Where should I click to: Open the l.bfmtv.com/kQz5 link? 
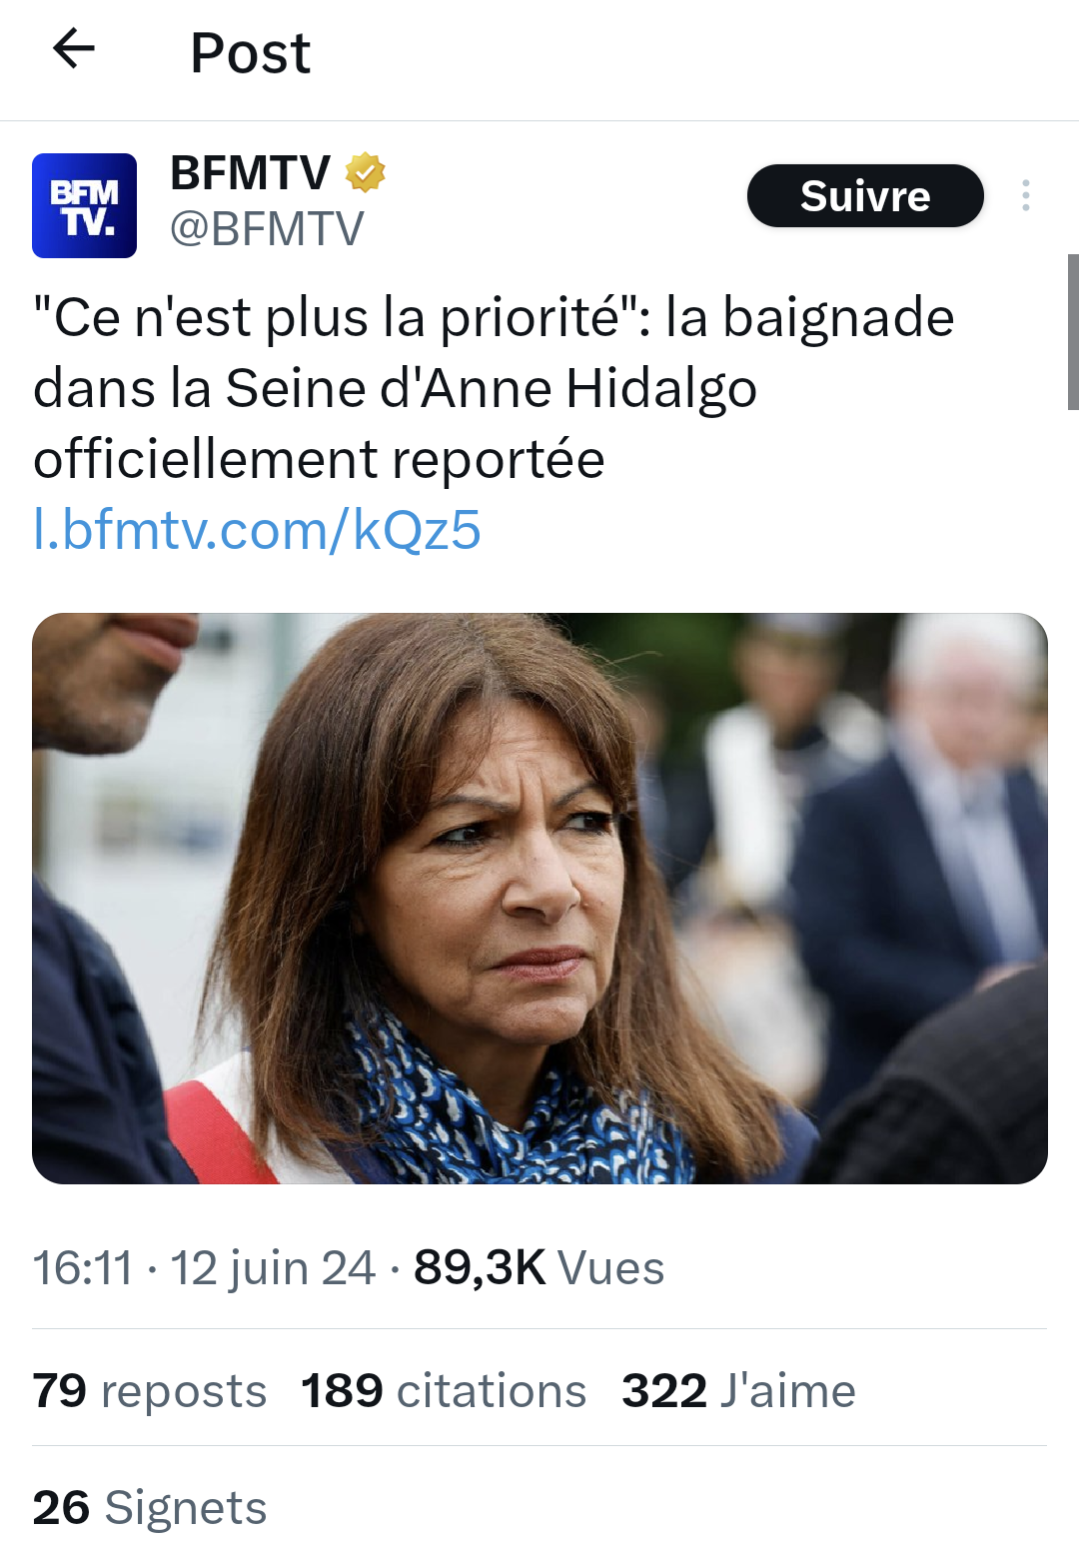point(257,529)
